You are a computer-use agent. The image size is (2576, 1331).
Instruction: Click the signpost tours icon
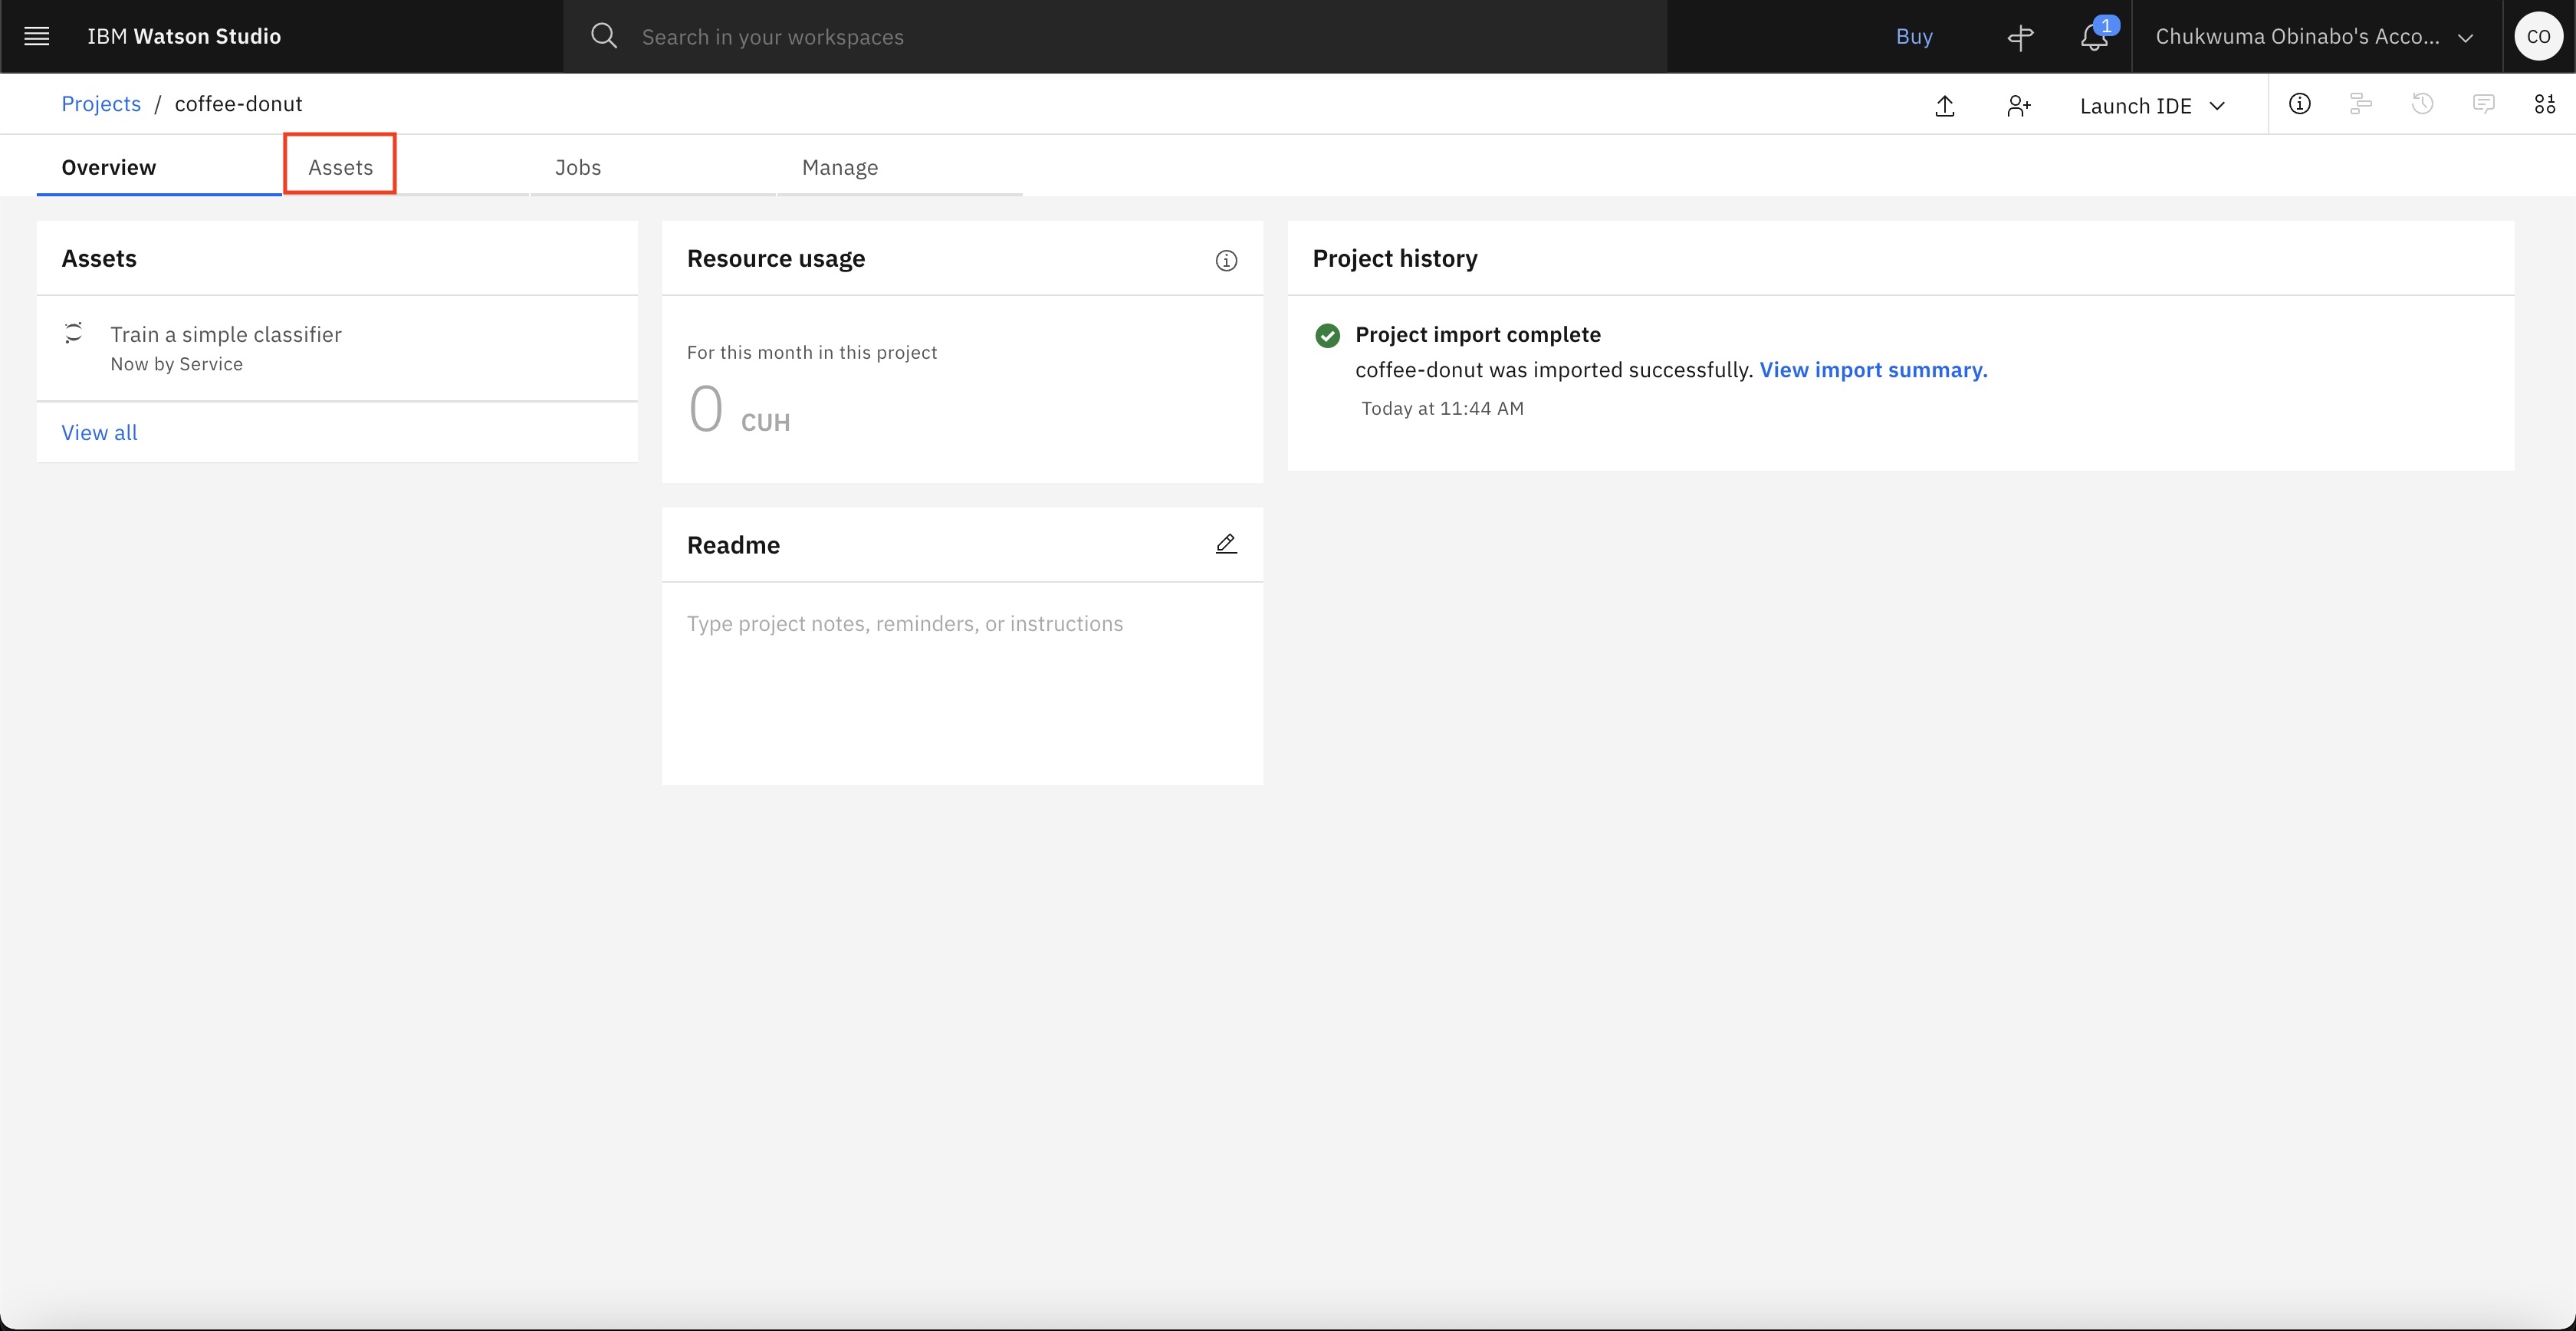click(x=2020, y=37)
